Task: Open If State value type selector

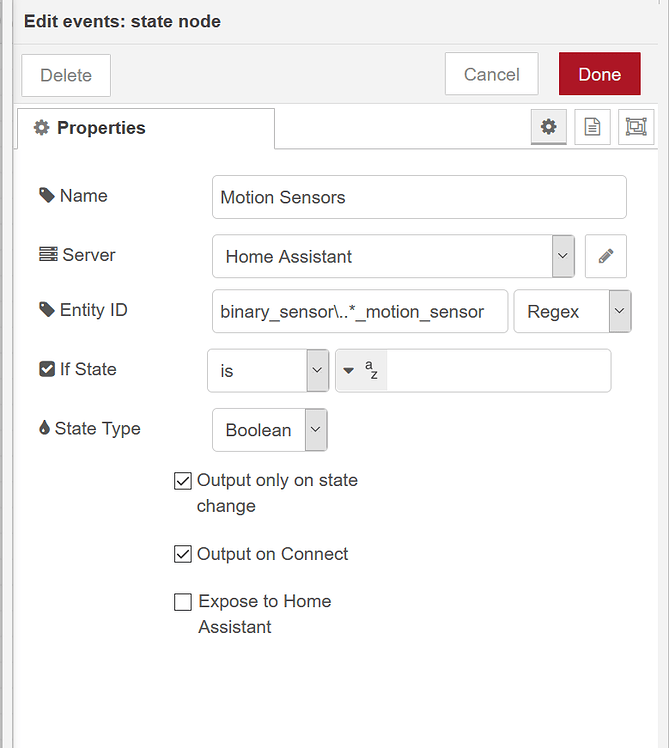Action: (x=361, y=371)
